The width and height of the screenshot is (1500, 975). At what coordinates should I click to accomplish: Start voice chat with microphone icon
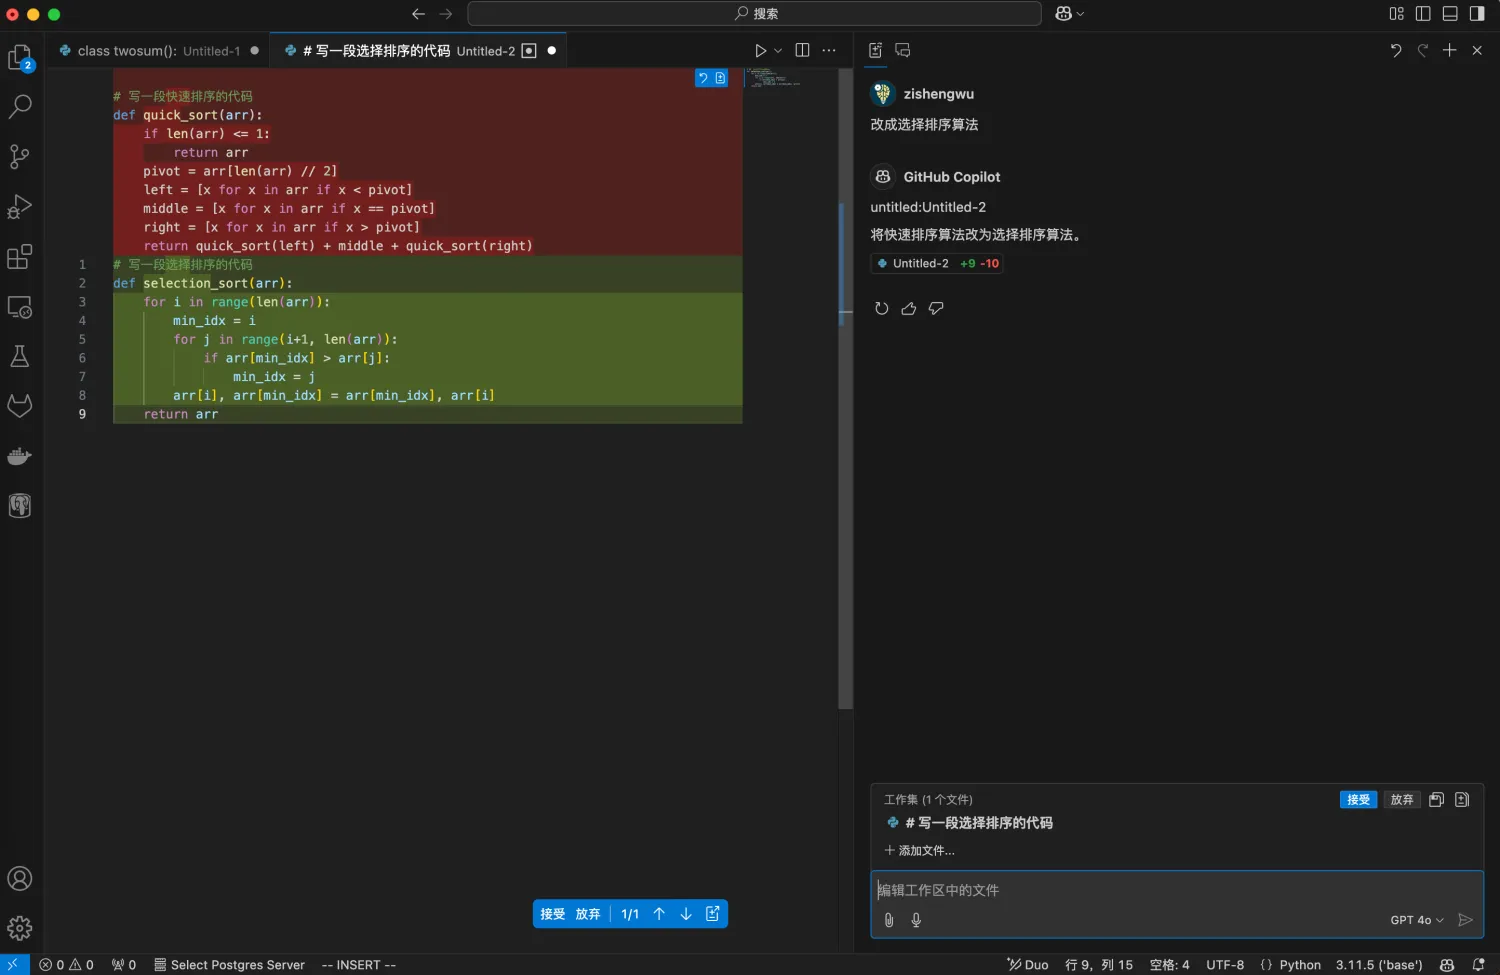(916, 920)
